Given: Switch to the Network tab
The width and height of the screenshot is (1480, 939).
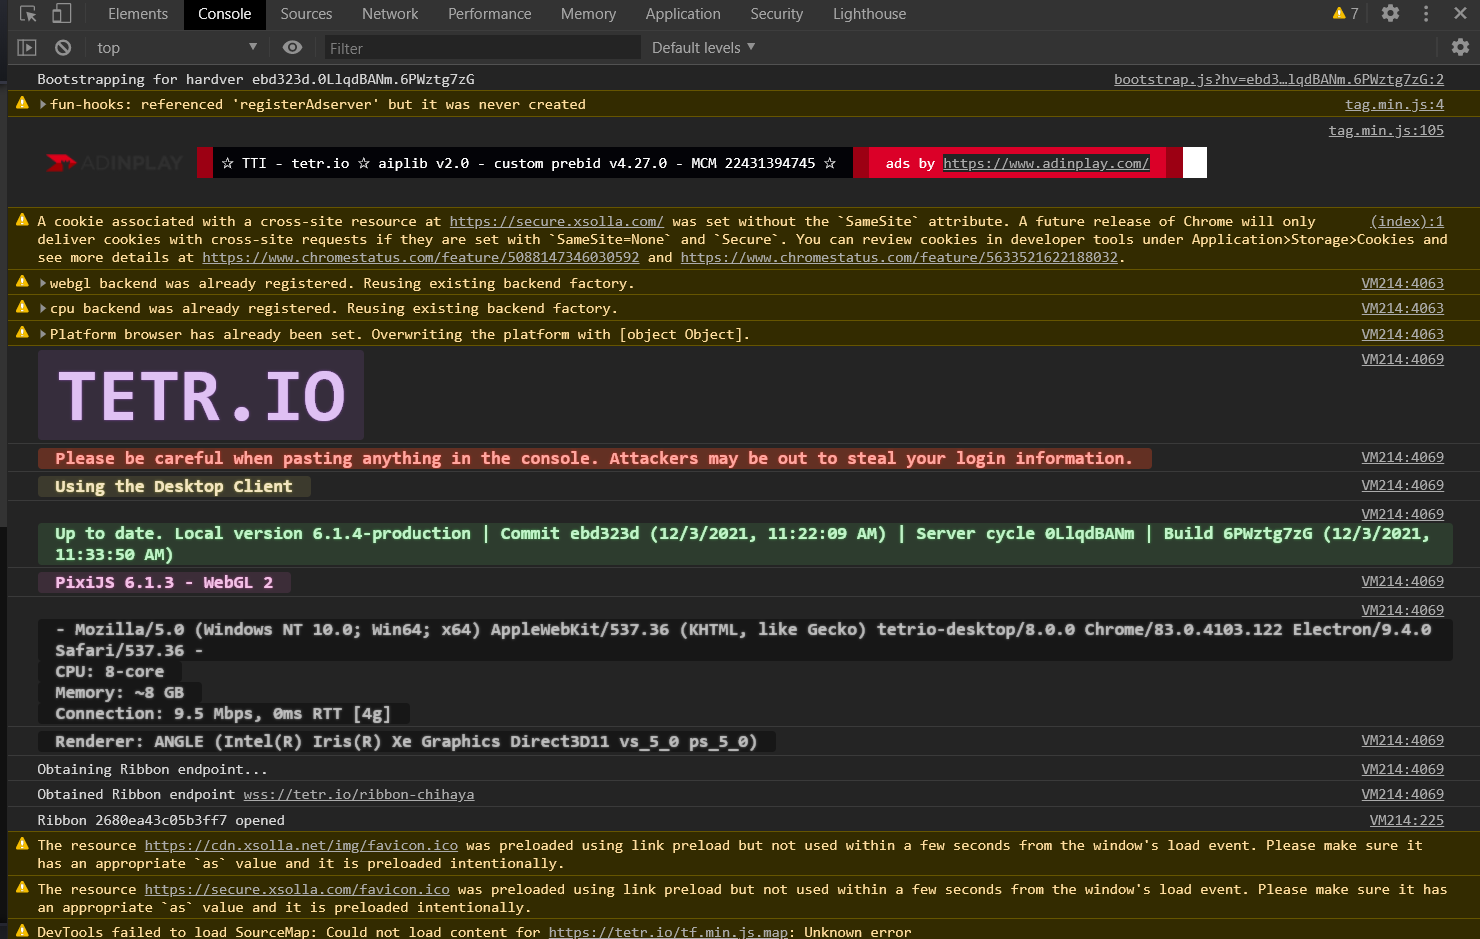Looking at the screenshot, I should (390, 13).
